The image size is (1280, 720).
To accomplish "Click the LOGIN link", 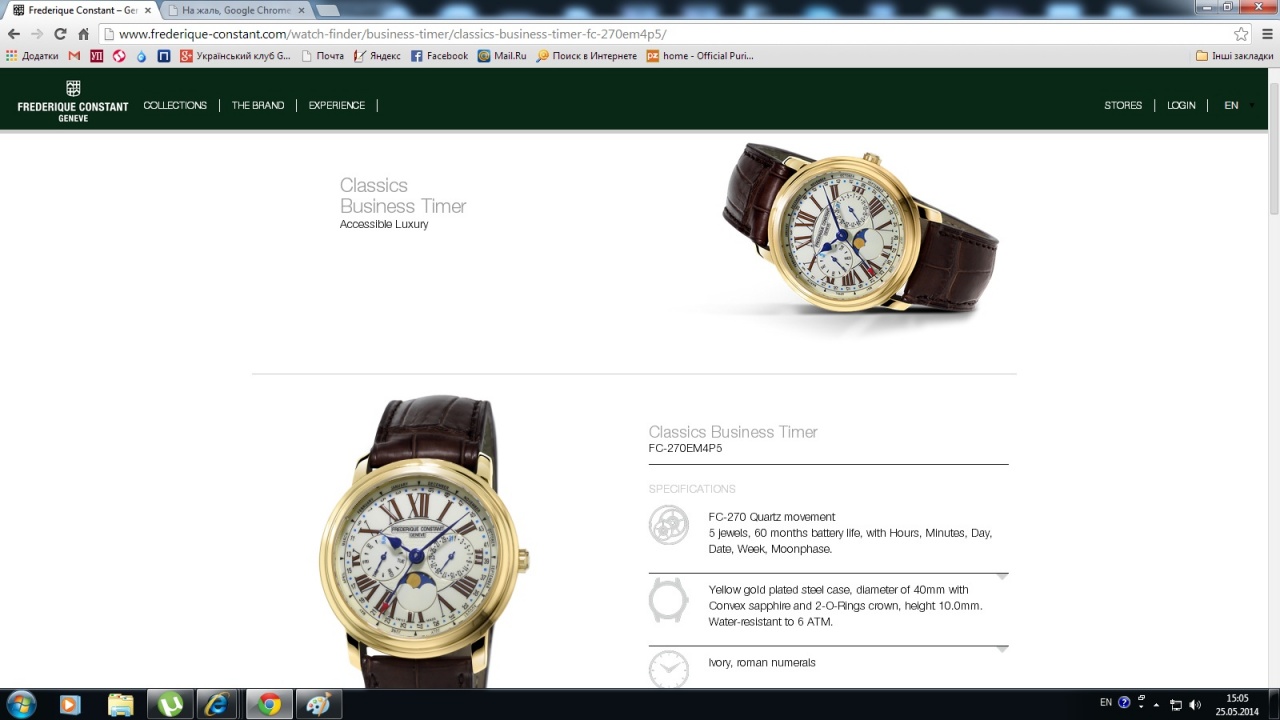I will pyautogui.click(x=1181, y=105).
